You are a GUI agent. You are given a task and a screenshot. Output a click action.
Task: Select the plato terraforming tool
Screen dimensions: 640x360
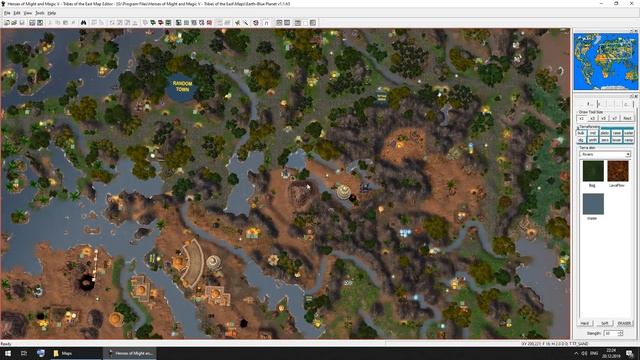pyautogui.click(x=605, y=133)
